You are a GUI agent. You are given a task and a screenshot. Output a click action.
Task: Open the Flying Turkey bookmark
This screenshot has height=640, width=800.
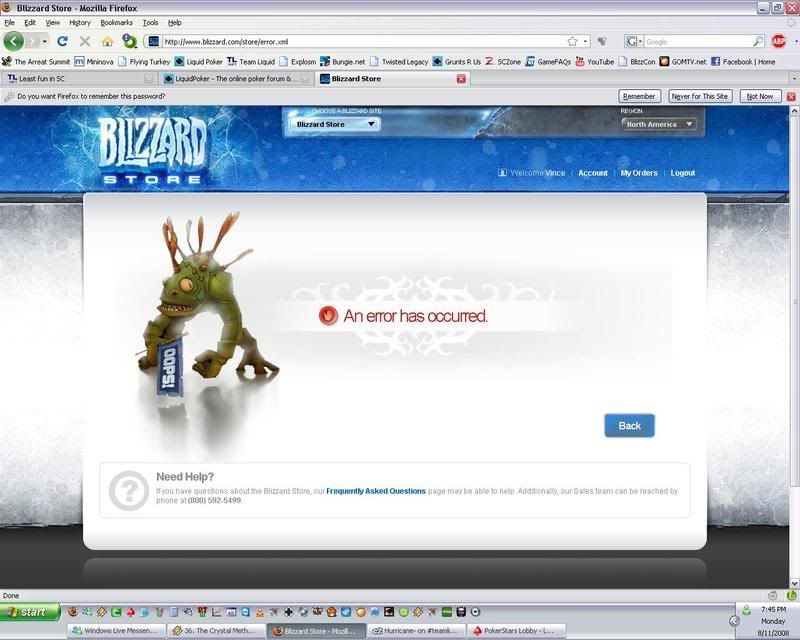click(144, 62)
